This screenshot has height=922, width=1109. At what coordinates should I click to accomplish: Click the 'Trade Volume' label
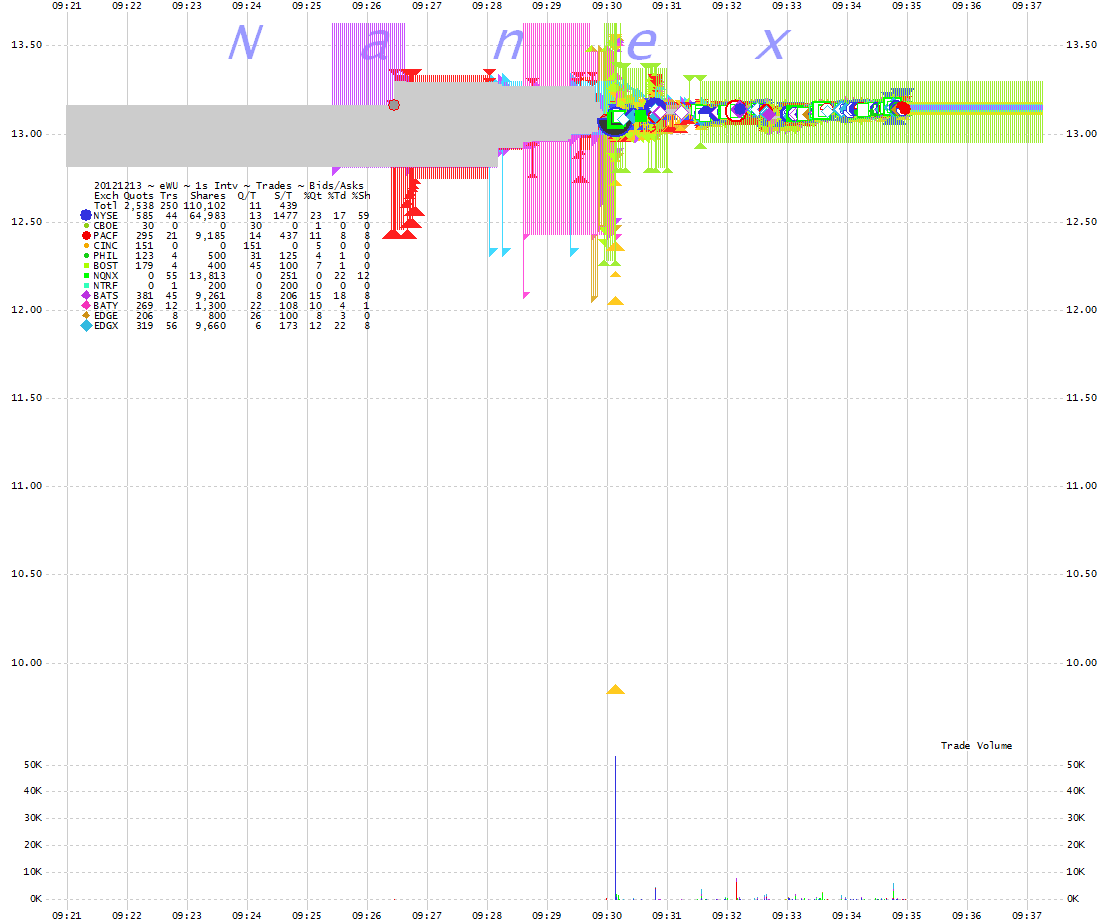click(x=976, y=745)
